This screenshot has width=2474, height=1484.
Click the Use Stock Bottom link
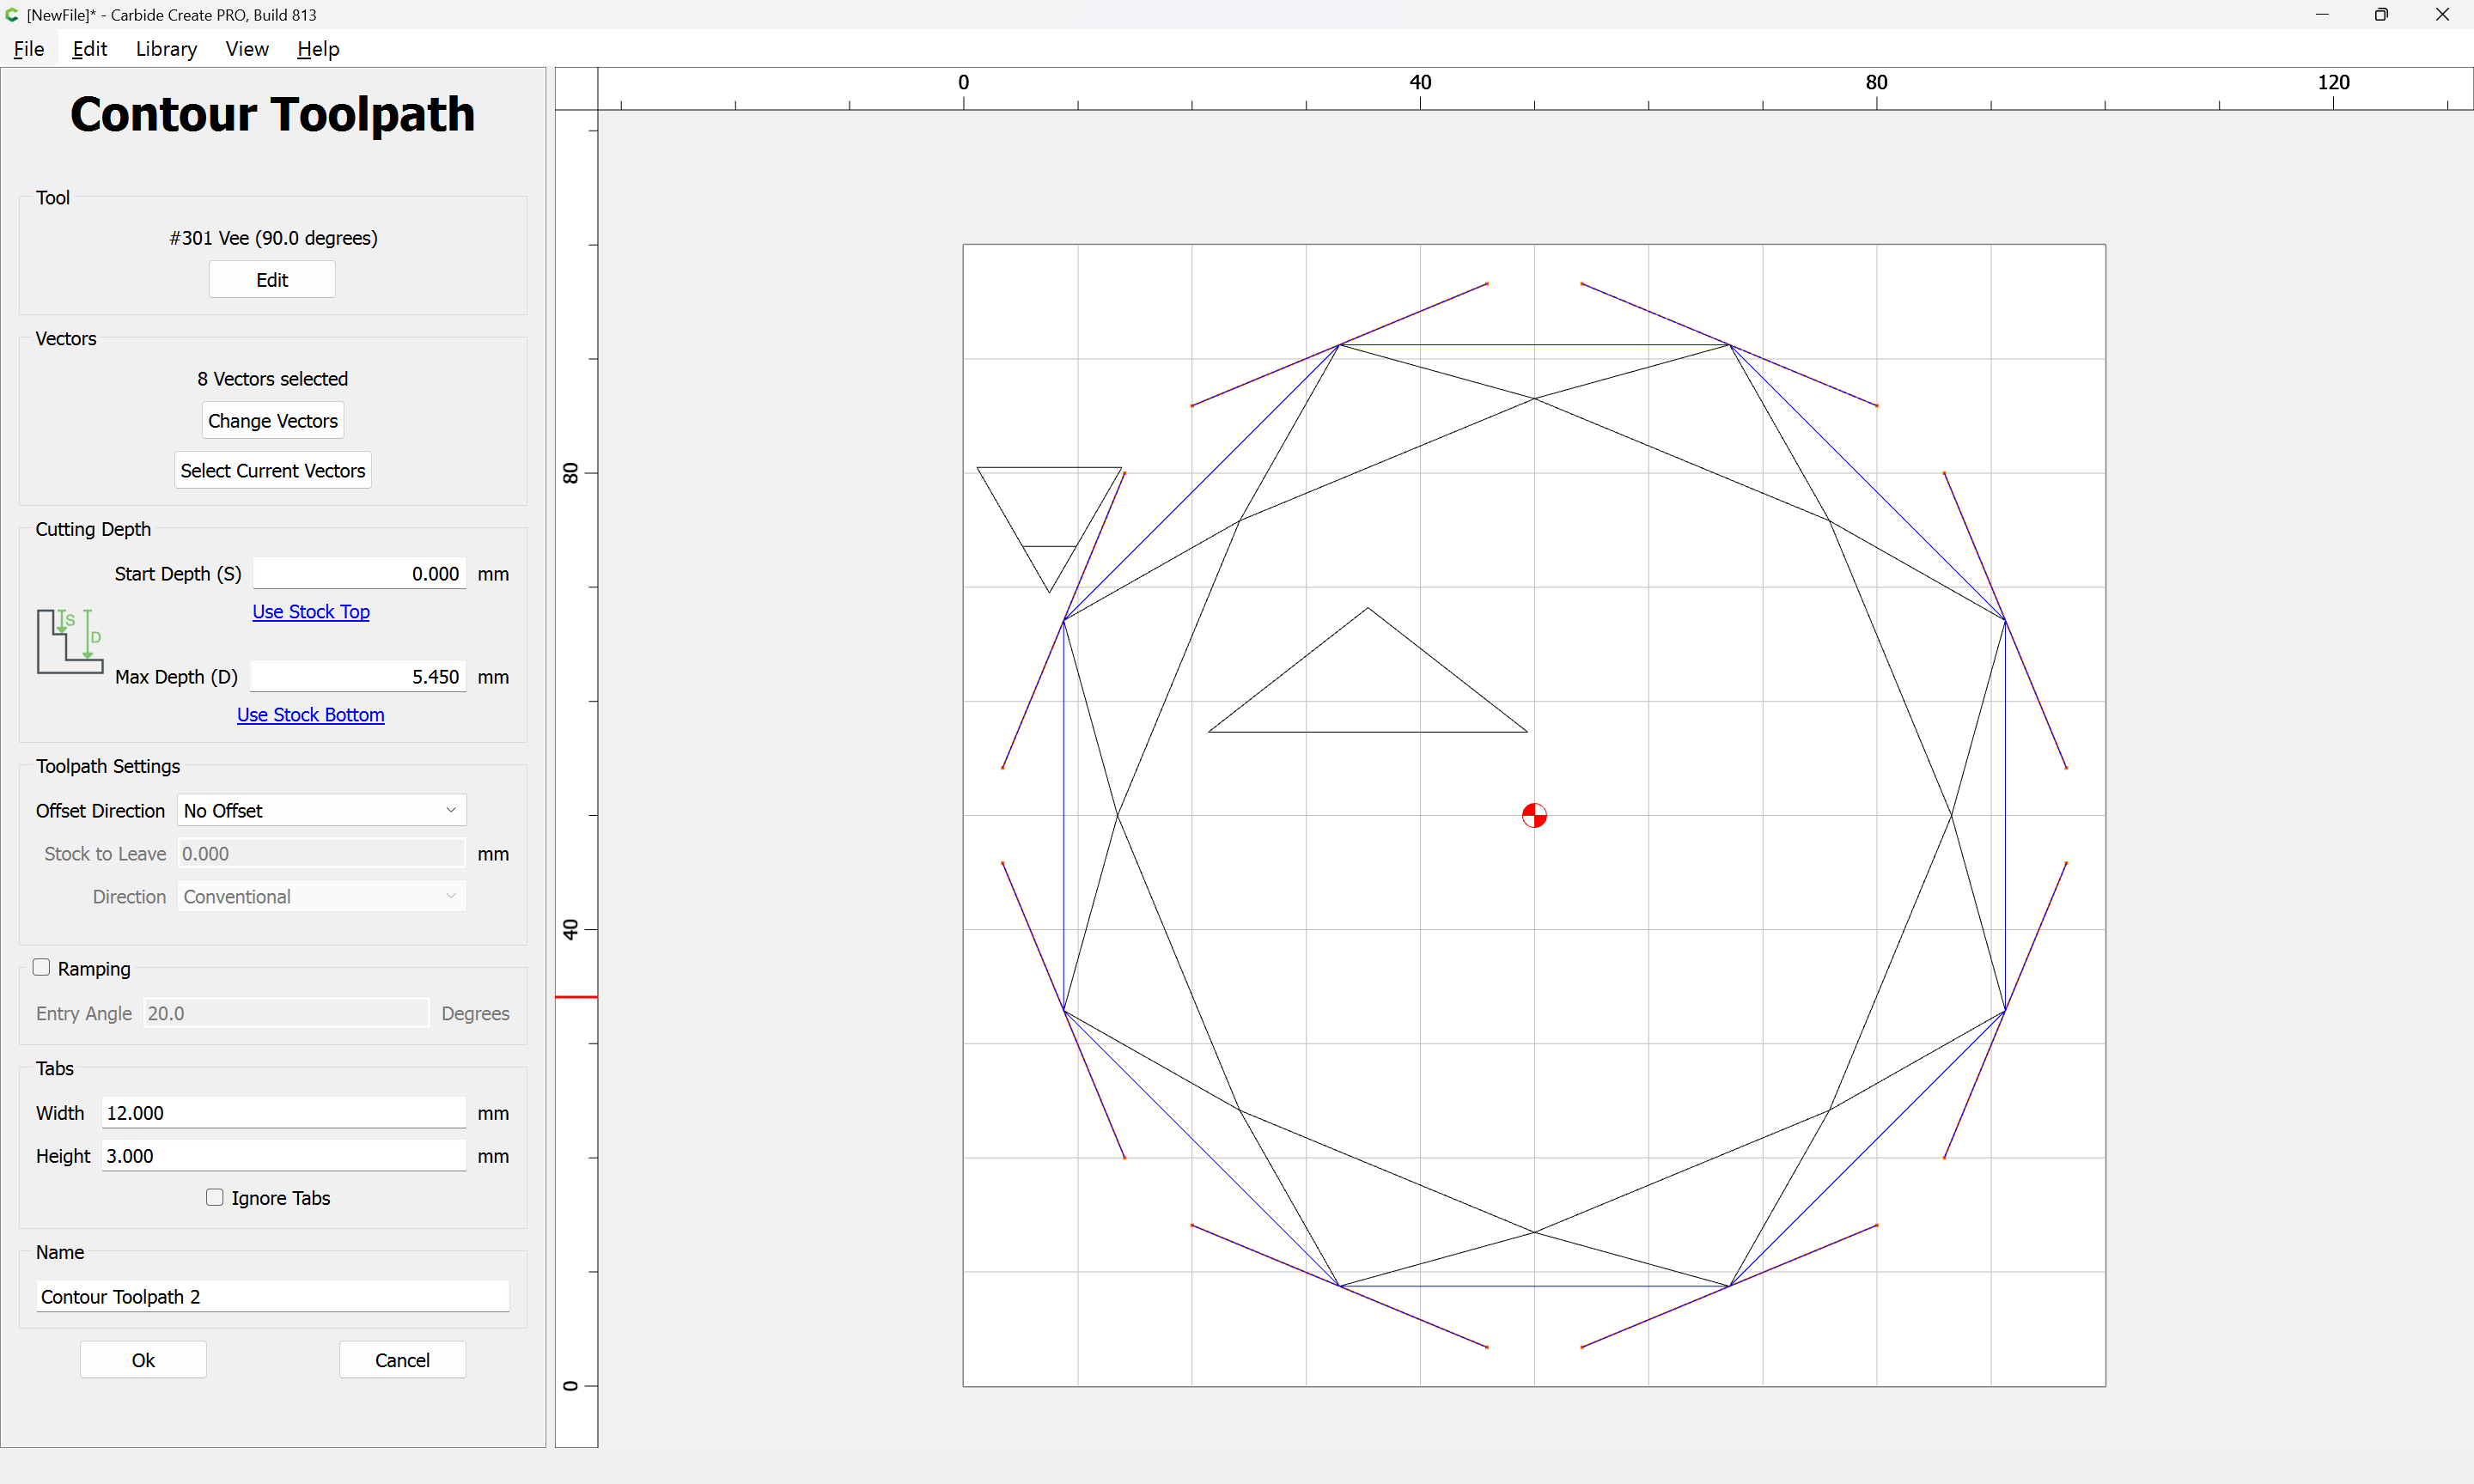tap(311, 714)
